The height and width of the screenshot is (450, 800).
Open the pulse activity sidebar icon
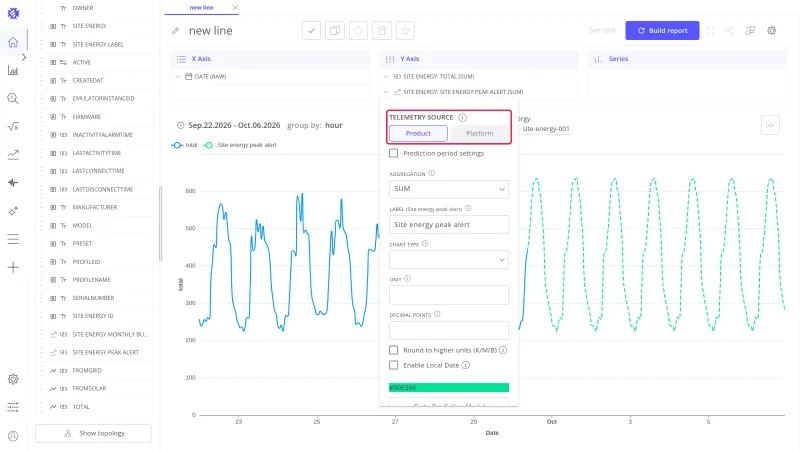13,183
